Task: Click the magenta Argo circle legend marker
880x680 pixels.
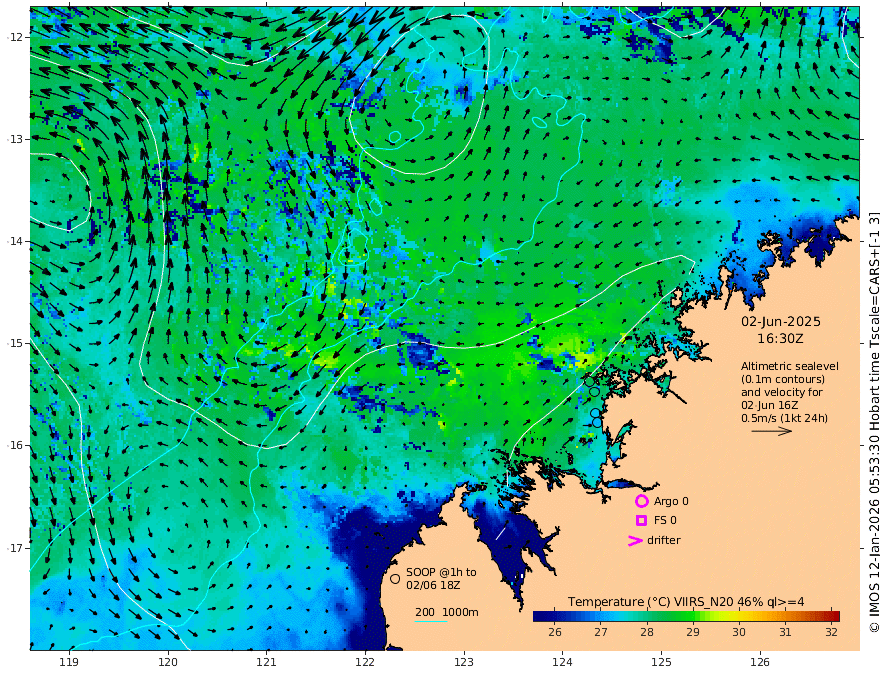Action: point(641,501)
